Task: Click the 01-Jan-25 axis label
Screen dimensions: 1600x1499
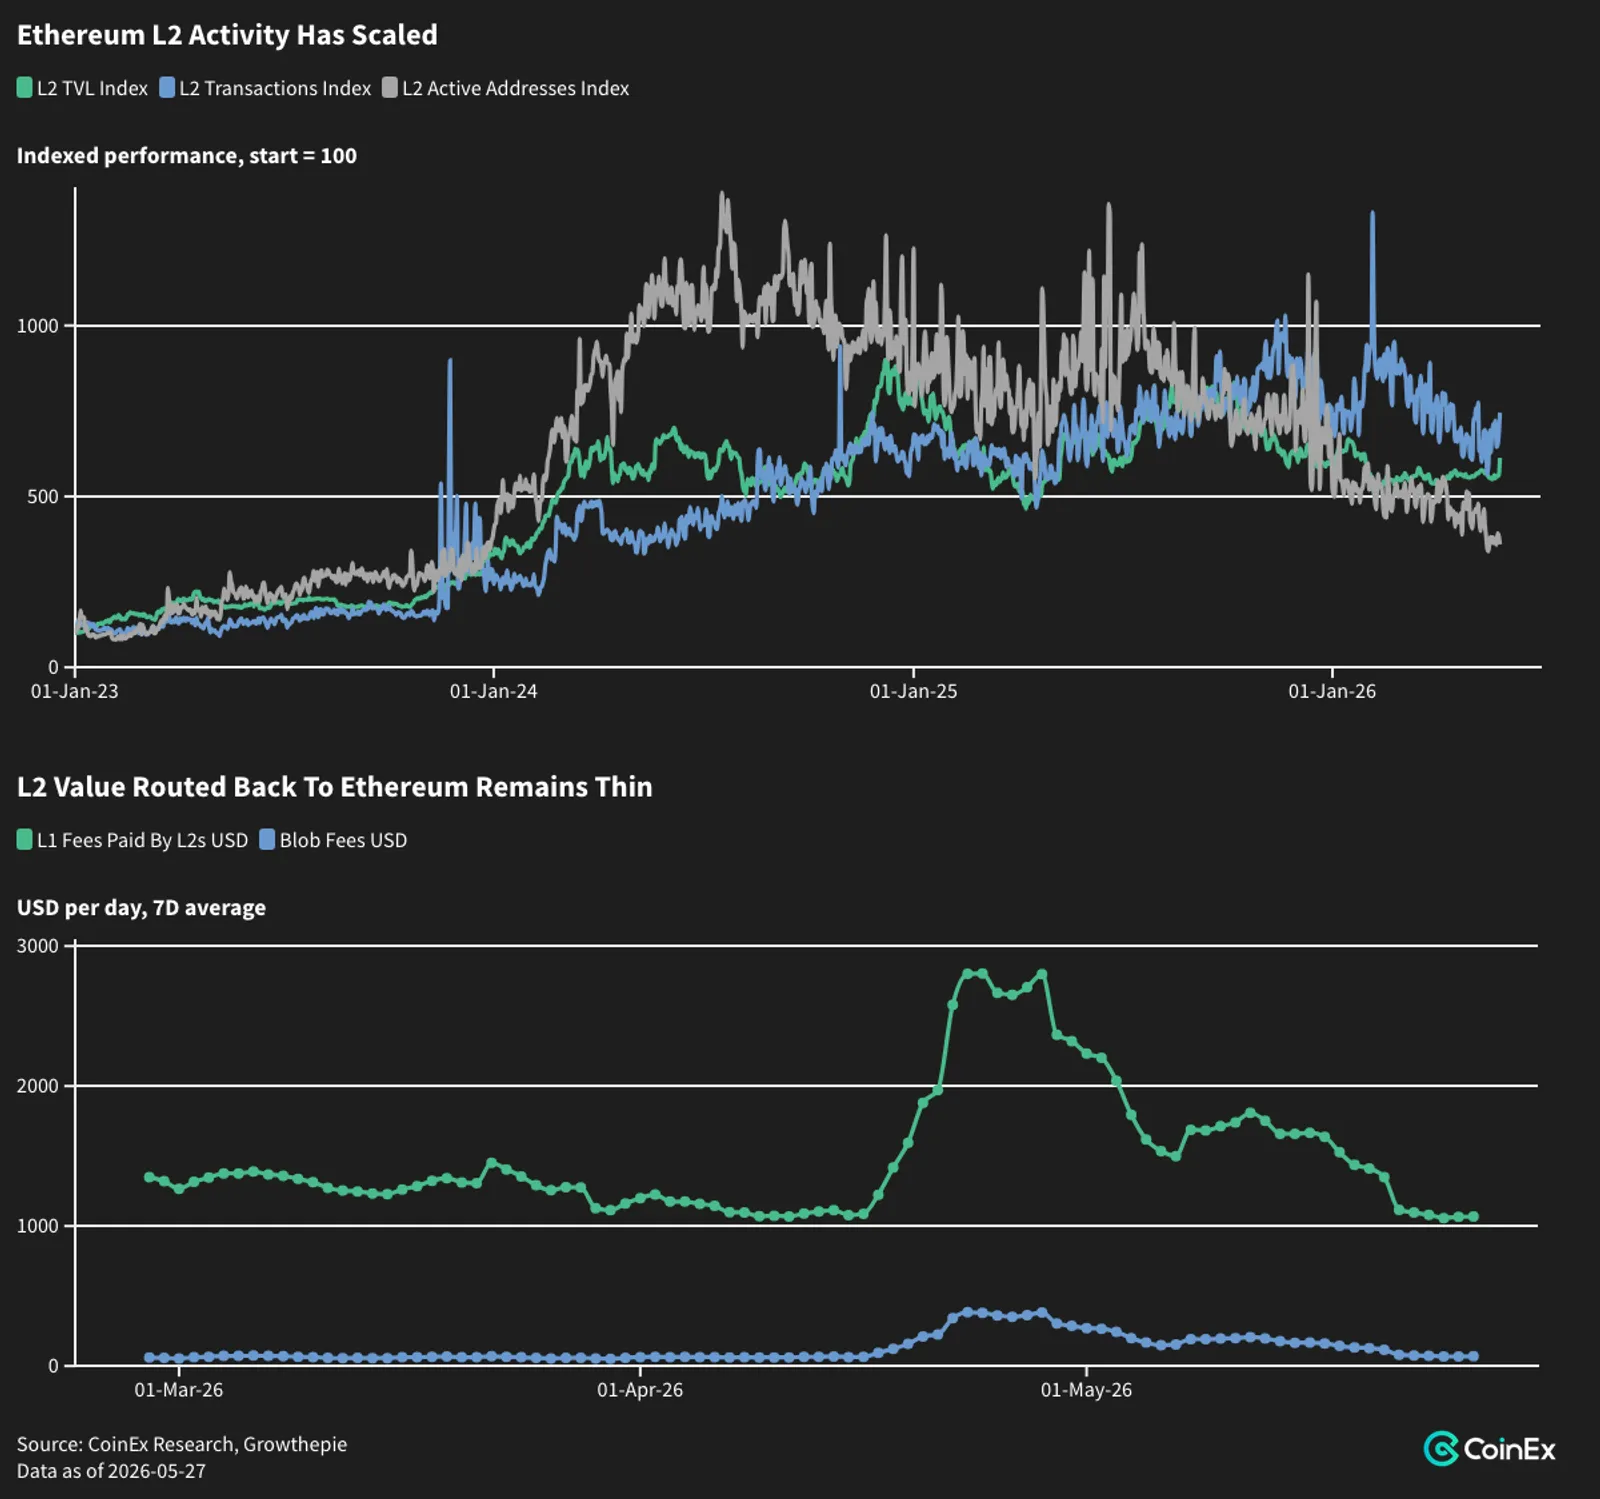Action: point(913,691)
